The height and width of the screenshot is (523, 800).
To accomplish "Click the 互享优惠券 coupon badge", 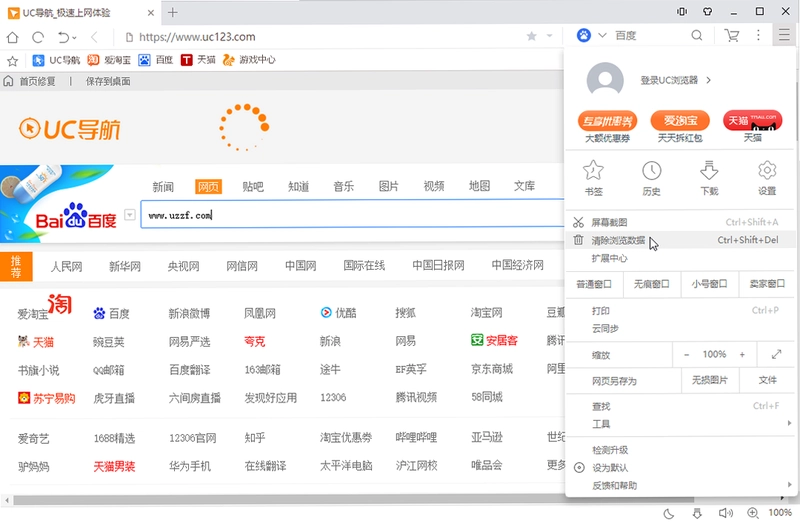I will tap(607, 121).
